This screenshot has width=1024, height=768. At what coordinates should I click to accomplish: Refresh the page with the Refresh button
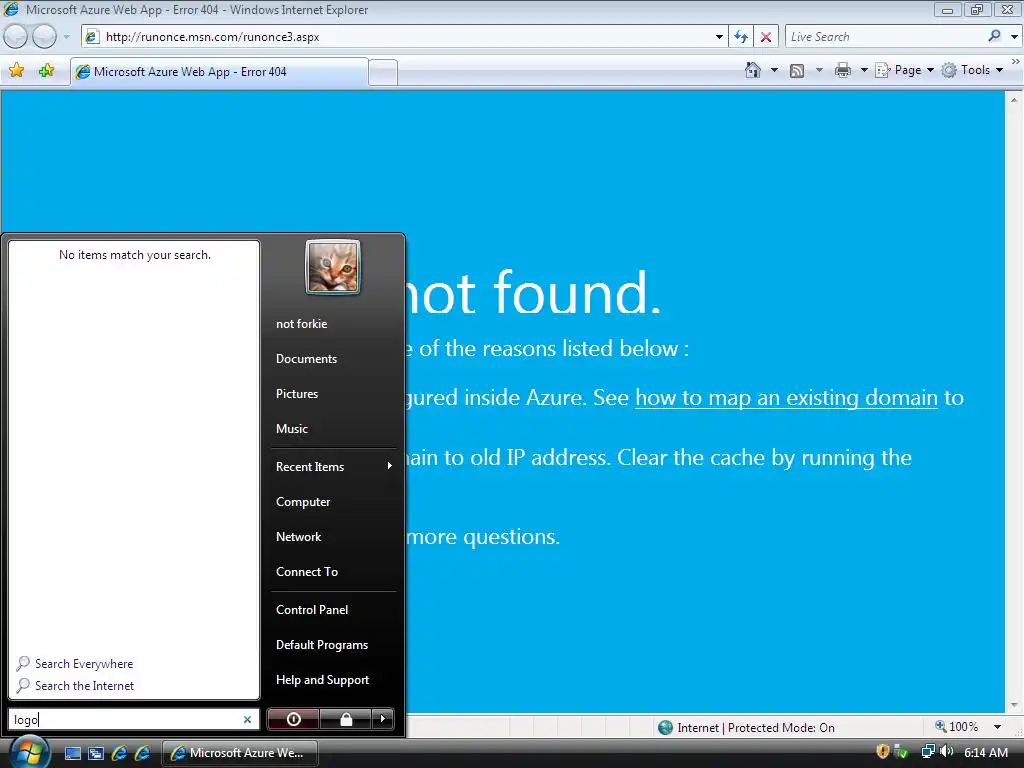[x=741, y=37]
